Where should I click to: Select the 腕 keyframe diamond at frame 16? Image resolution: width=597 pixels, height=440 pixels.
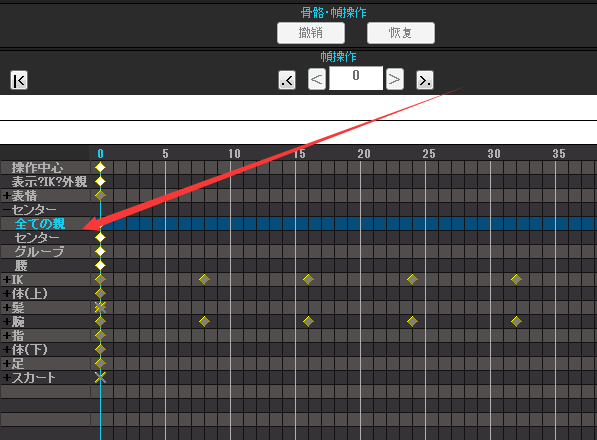[308, 321]
